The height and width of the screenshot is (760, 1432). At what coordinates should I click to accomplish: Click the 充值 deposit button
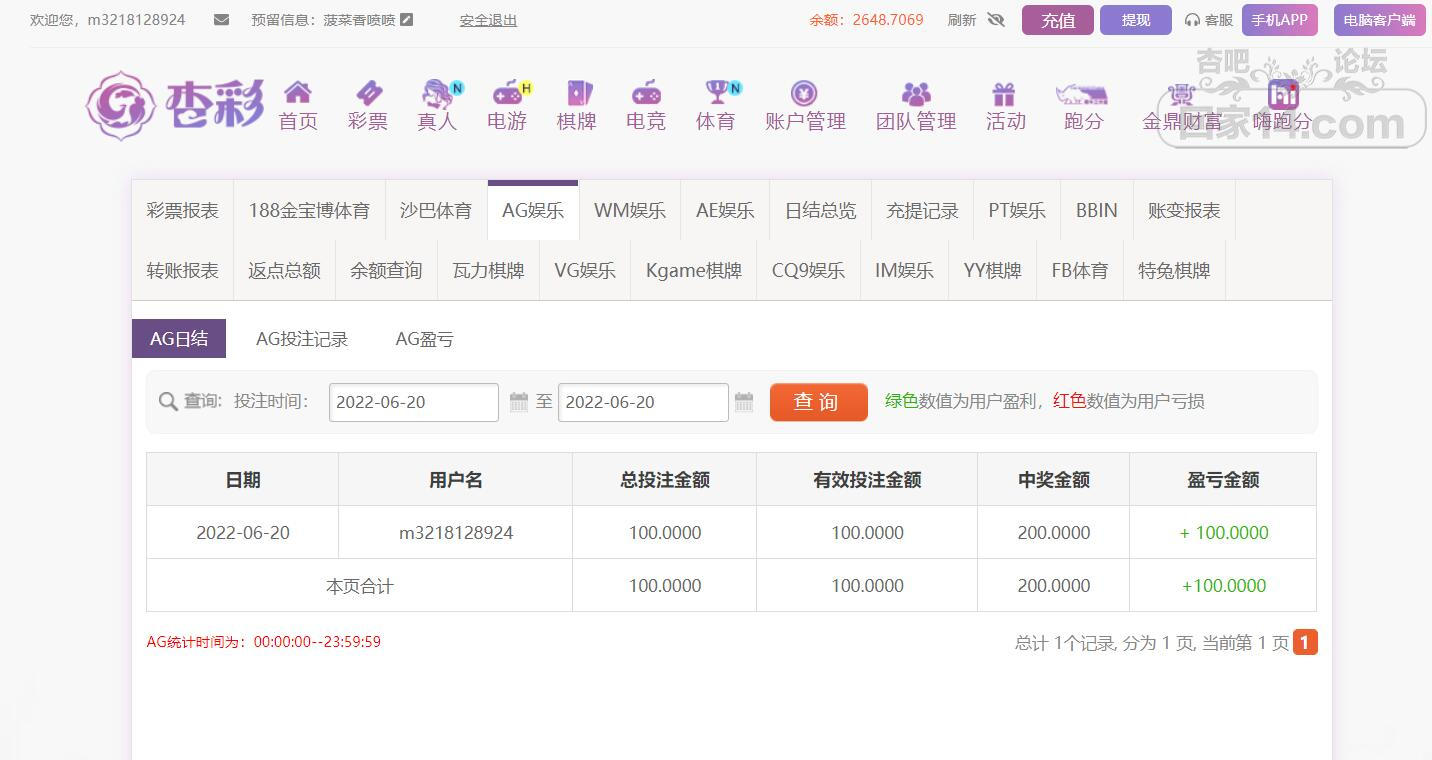(1058, 20)
